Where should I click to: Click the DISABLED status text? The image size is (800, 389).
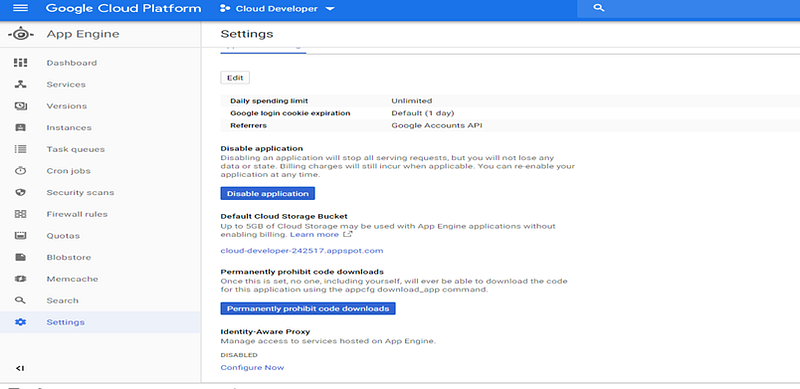pyautogui.click(x=239, y=355)
